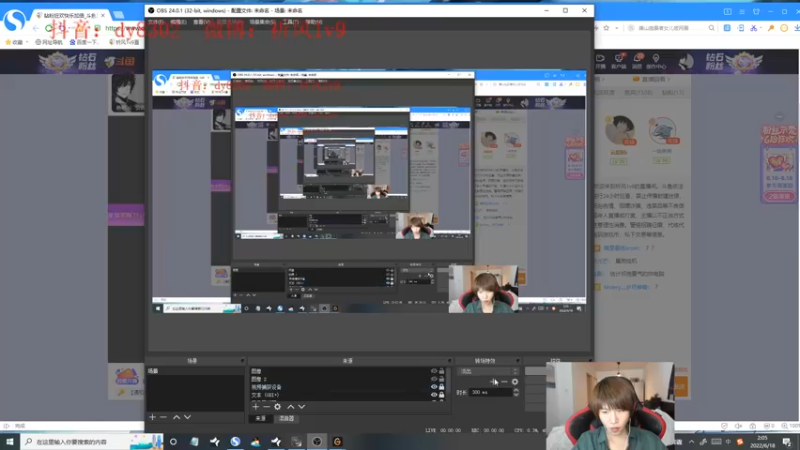800x450 pixels.
Task: Switch to the 来源 tab below the sources list
Action: click(261, 418)
